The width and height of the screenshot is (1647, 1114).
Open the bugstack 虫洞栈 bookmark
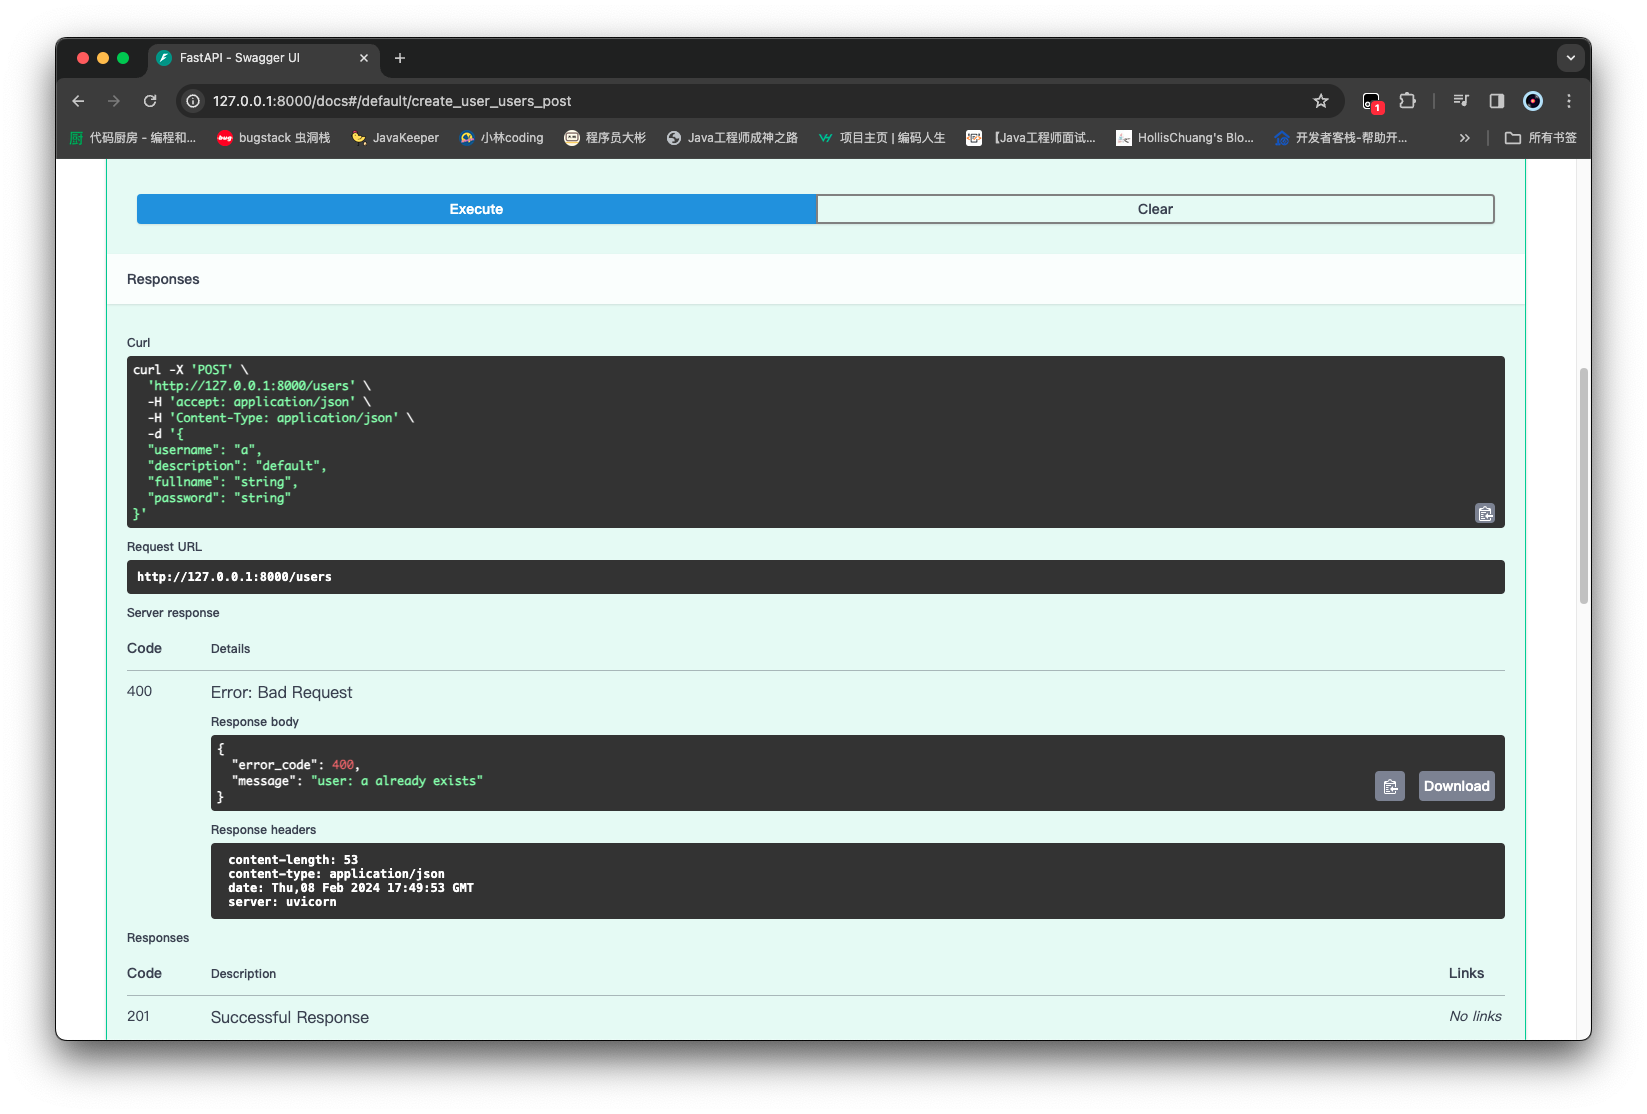(274, 138)
